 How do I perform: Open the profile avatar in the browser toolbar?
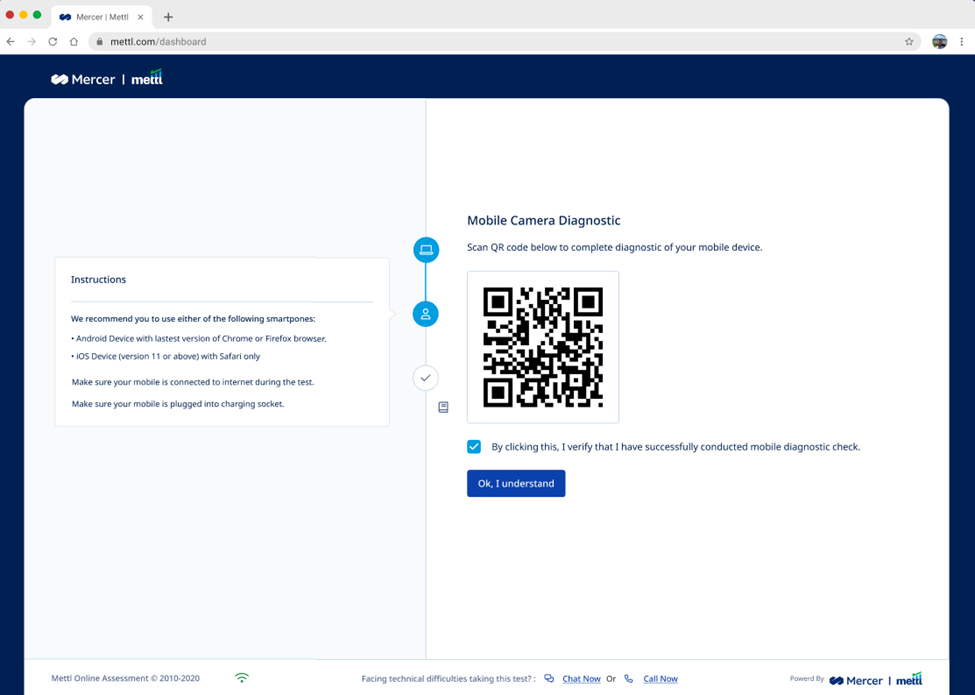pyautogui.click(x=940, y=42)
